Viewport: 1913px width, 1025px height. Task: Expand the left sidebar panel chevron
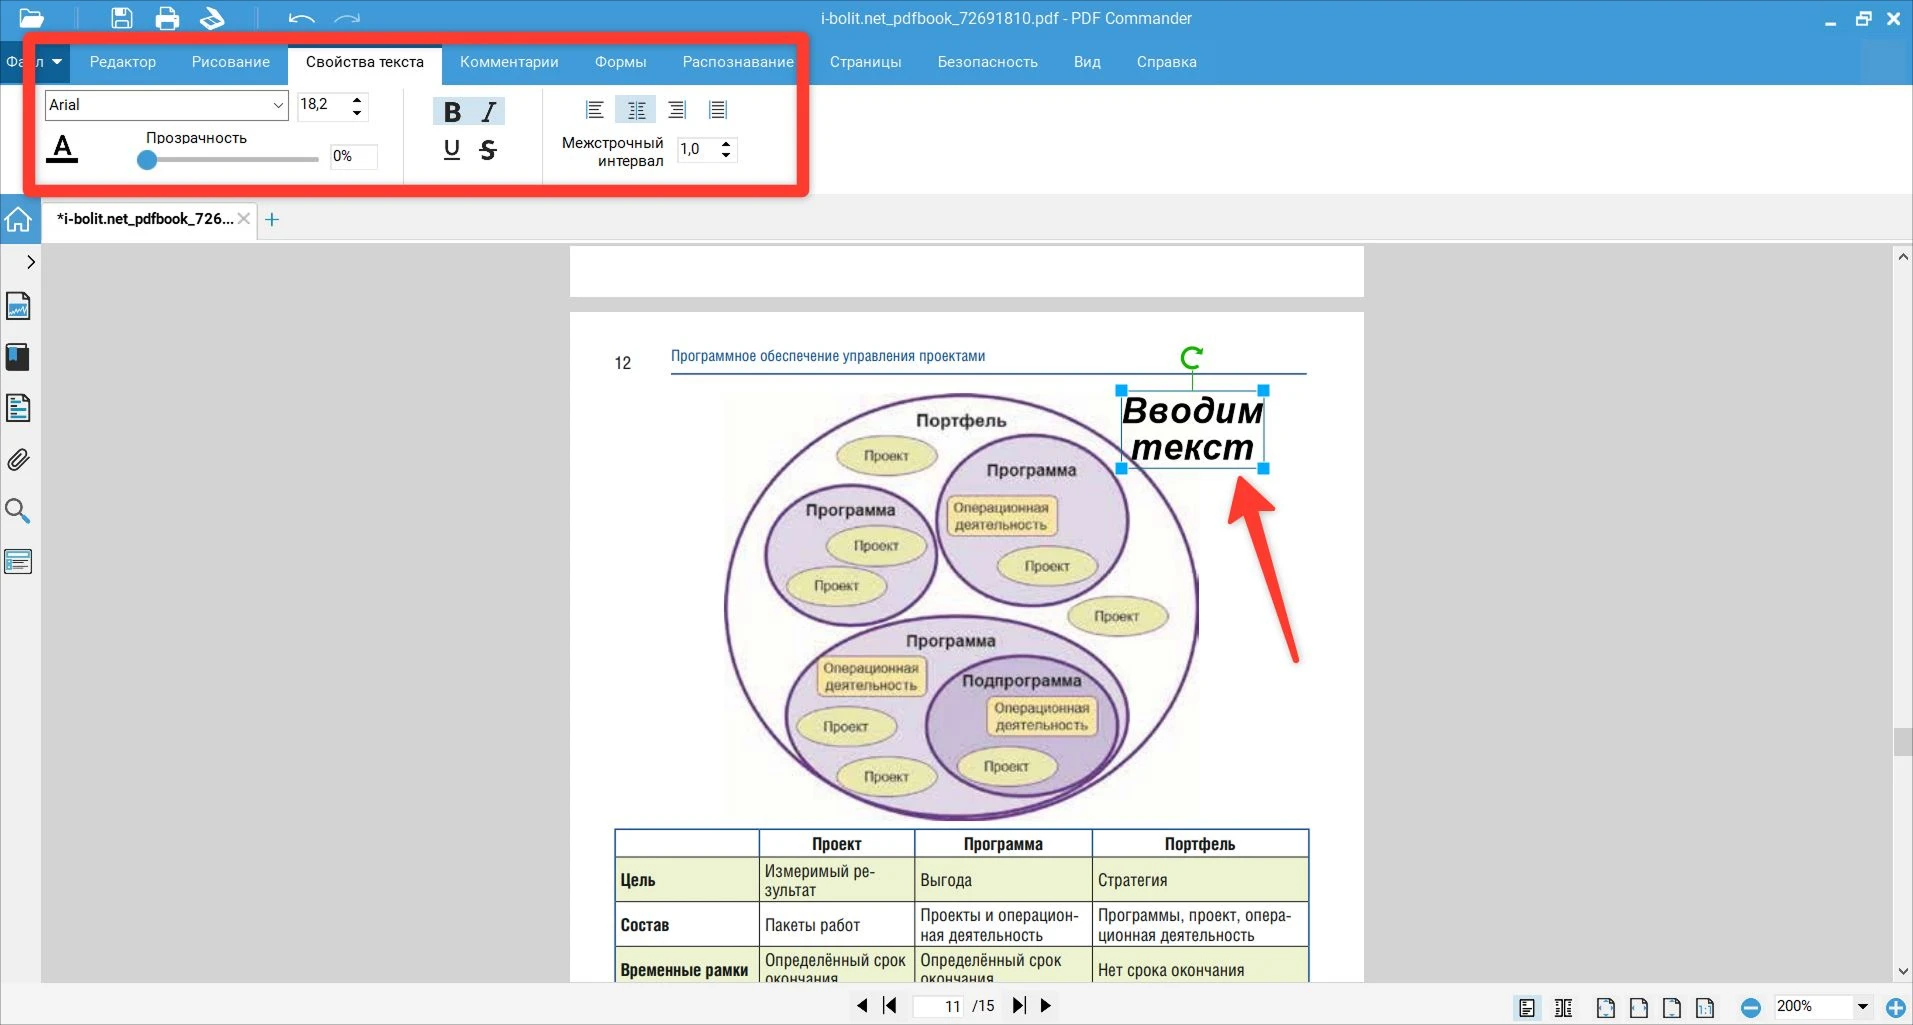31,262
